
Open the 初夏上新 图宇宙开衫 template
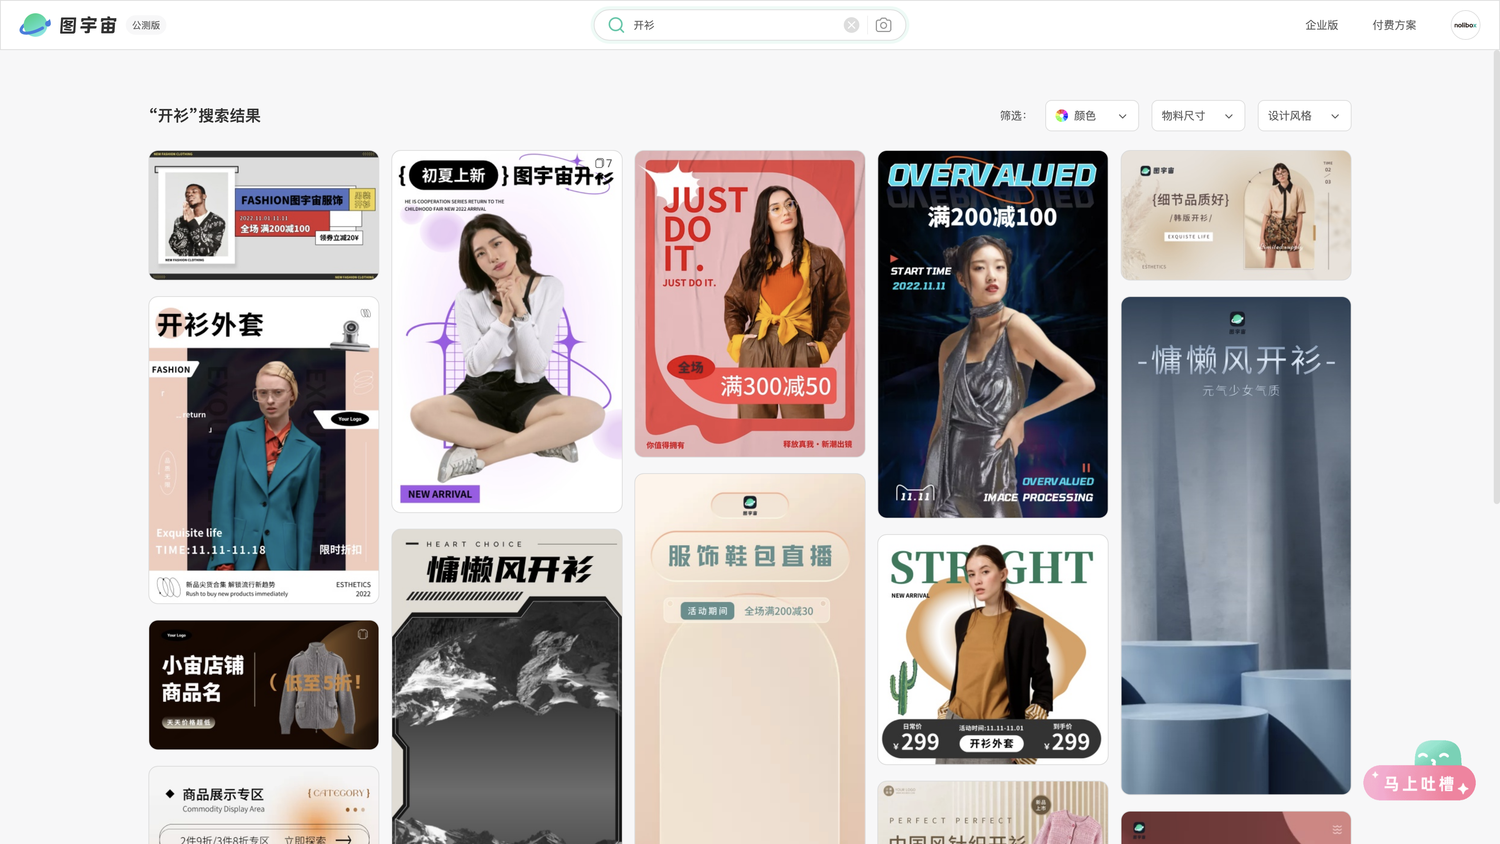pos(507,331)
